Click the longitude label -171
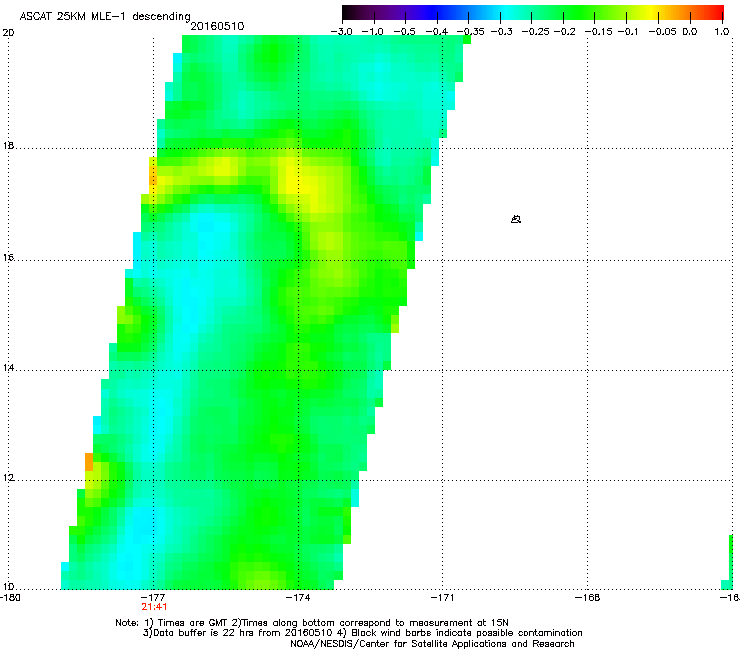Image resolution: width=740 pixels, height=650 pixels. click(443, 598)
